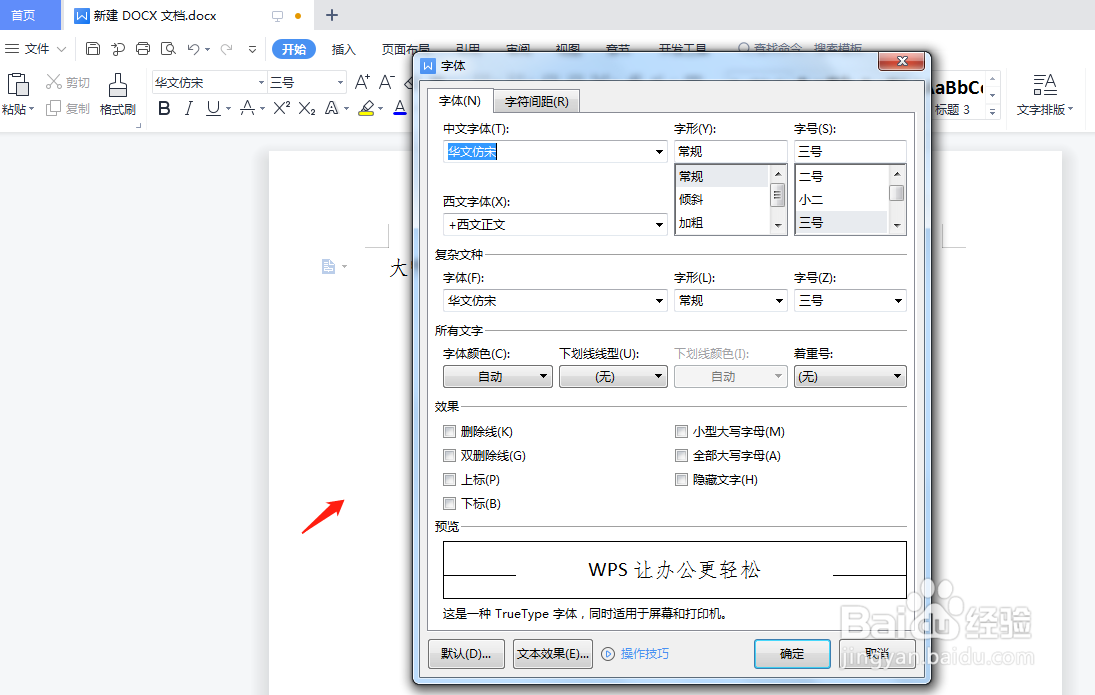Screen dimensions: 1095x695
Task: Click the 文本效果 text effects button
Action: (x=552, y=654)
